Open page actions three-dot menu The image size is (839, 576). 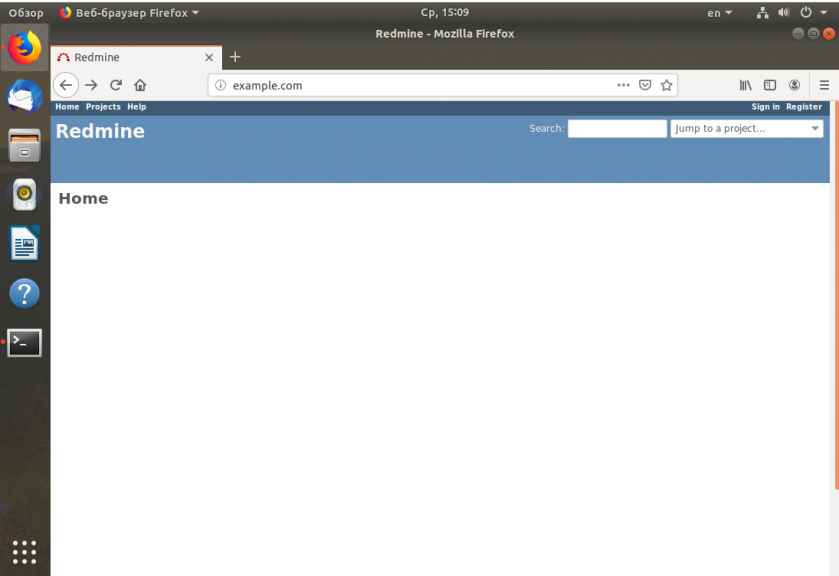click(x=623, y=85)
